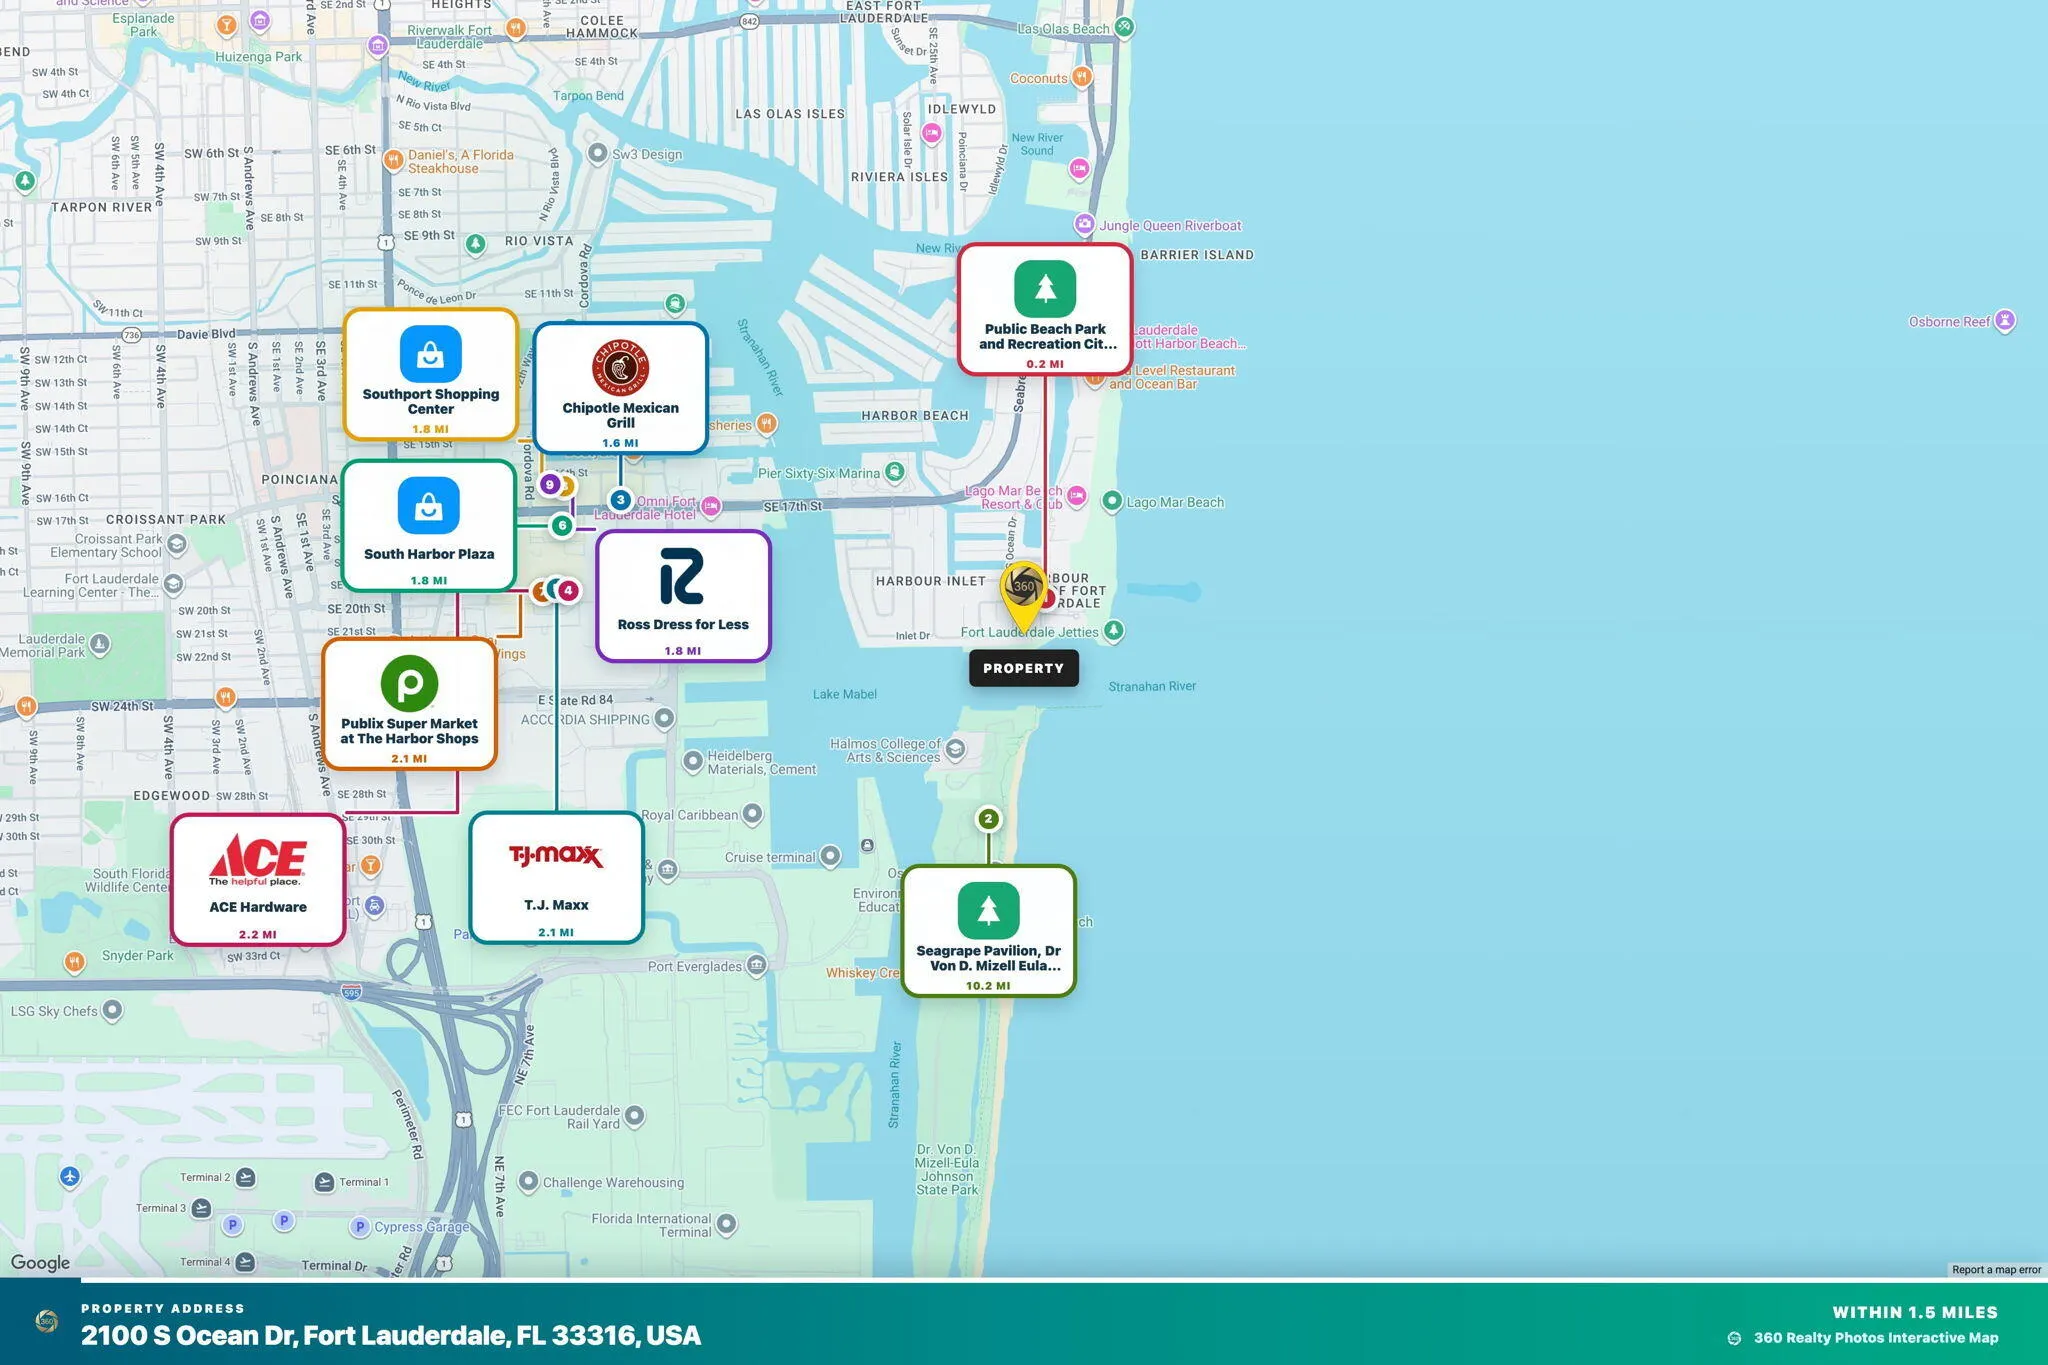This screenshot has height=1365, width=2048.
Task: Click the Pier Sixty-Six Marina pin
Action: coord(895,471)
